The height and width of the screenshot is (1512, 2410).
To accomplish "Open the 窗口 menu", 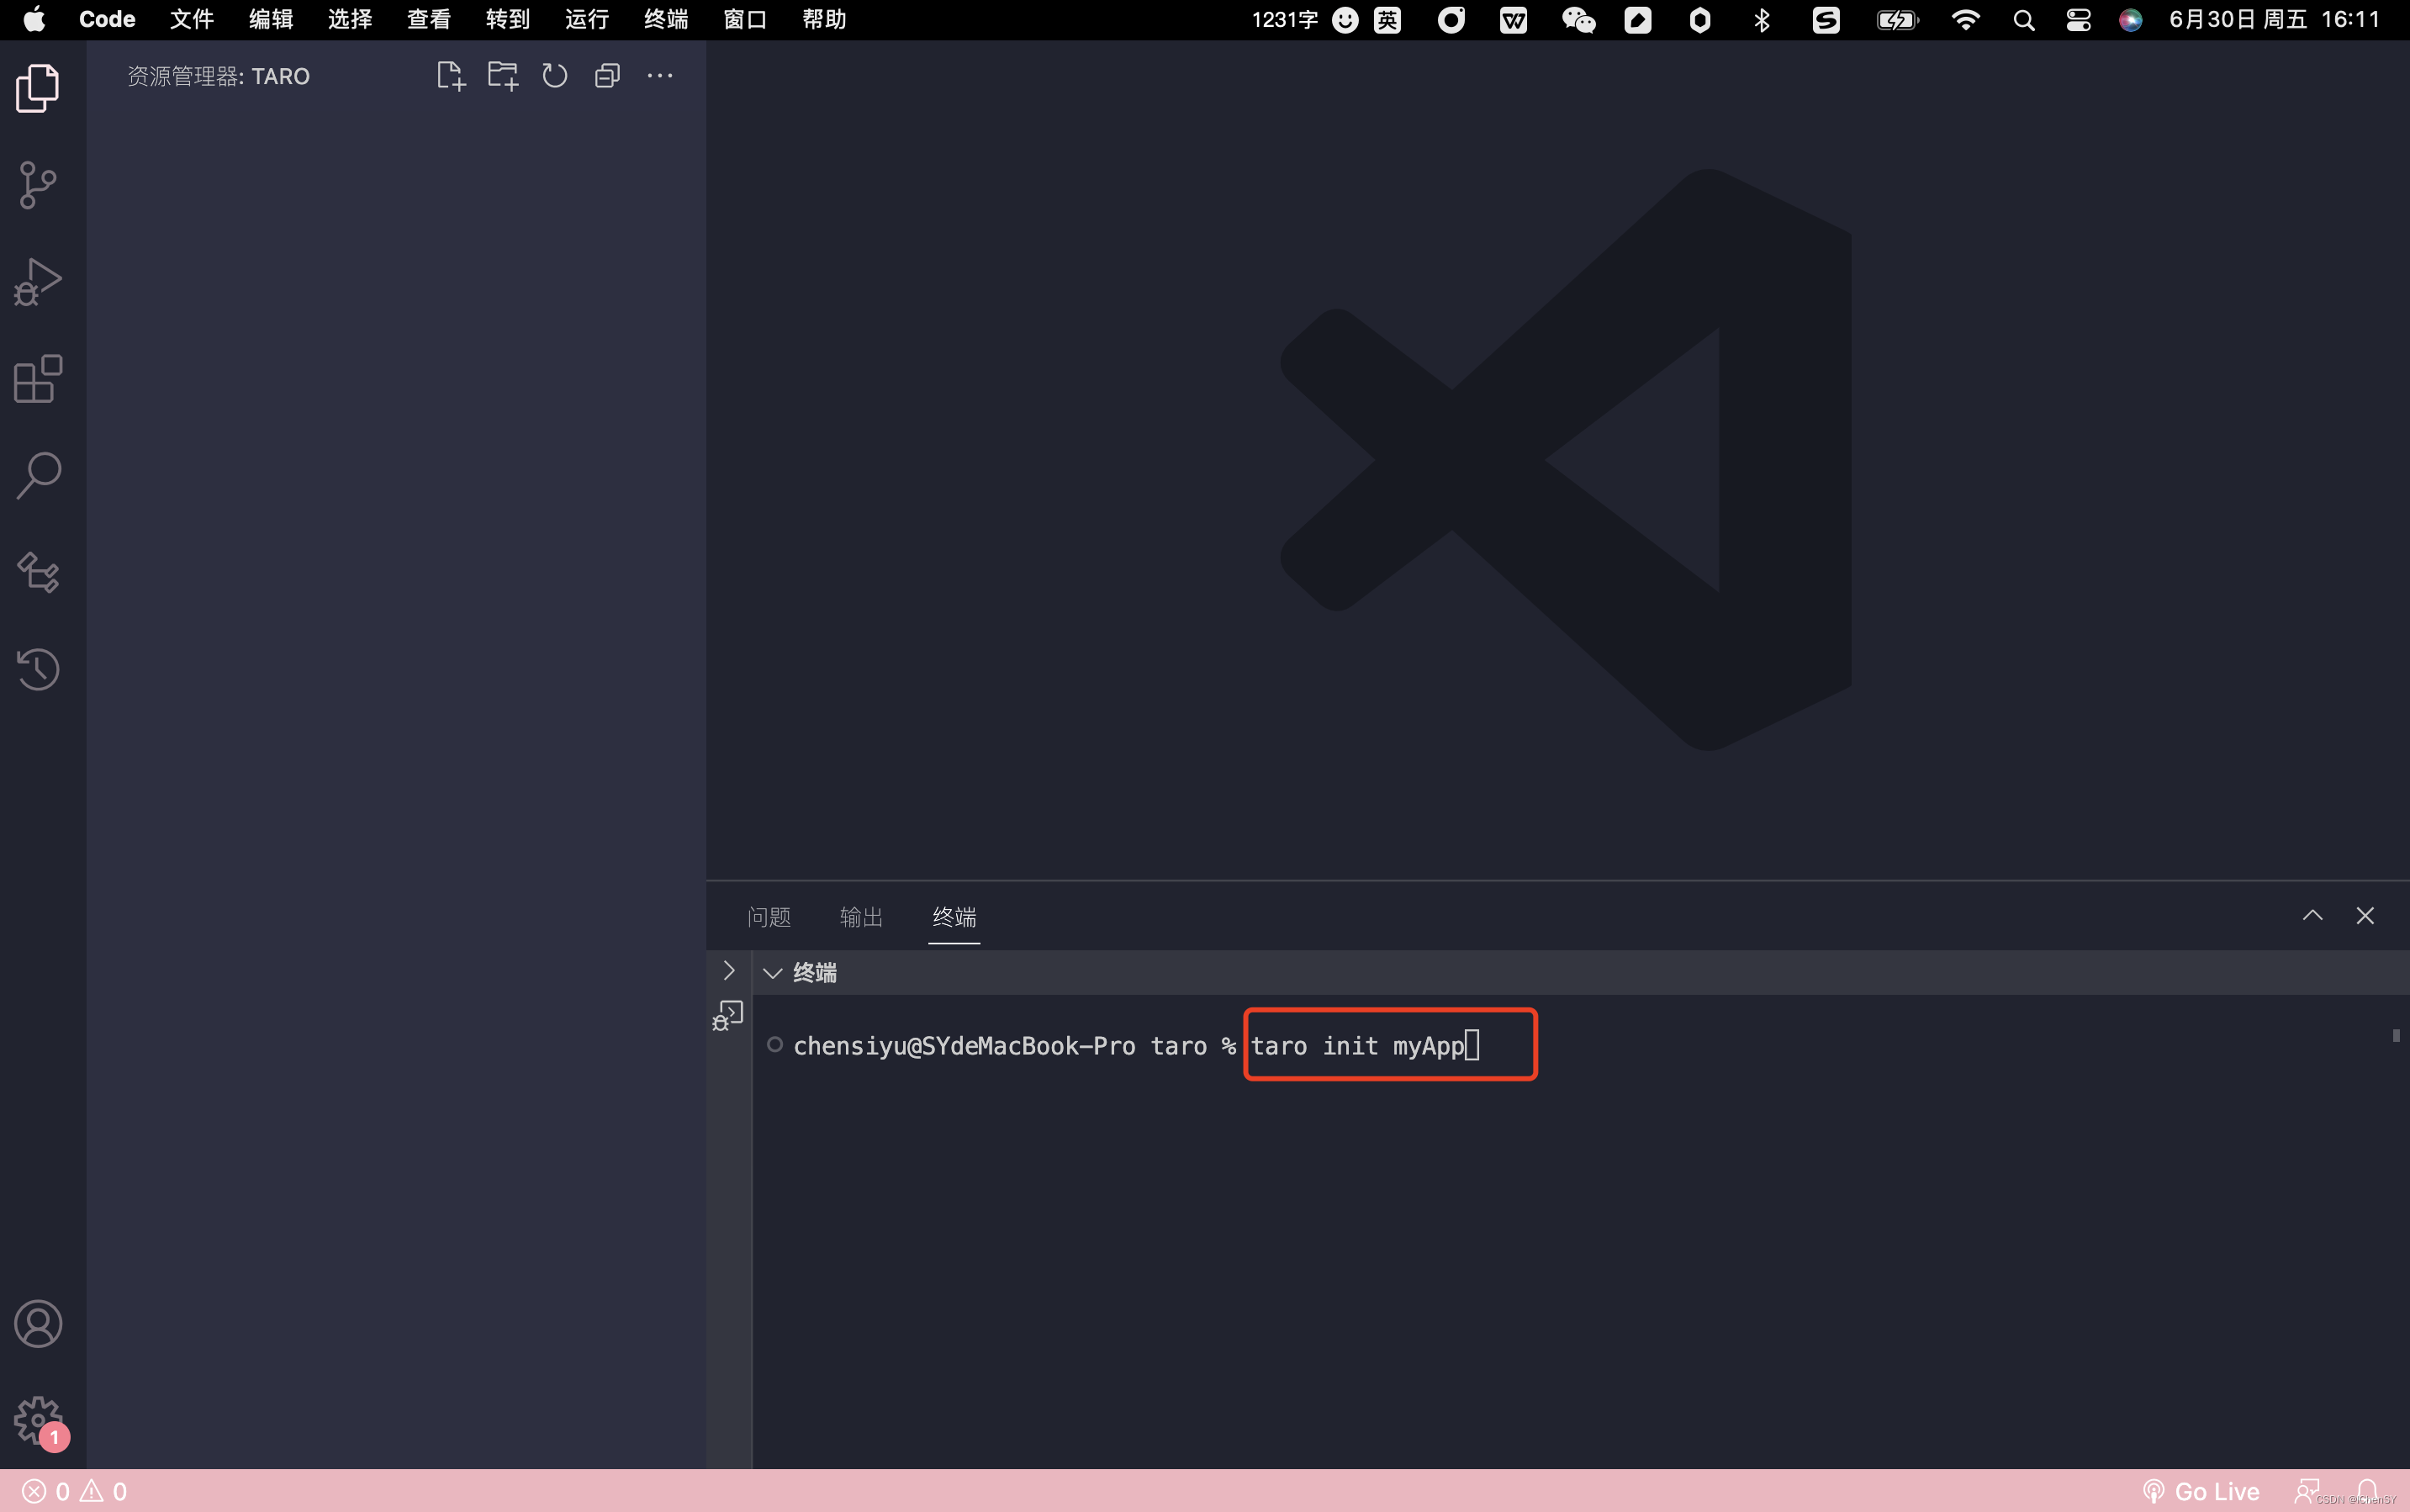I will coord(745,20).
